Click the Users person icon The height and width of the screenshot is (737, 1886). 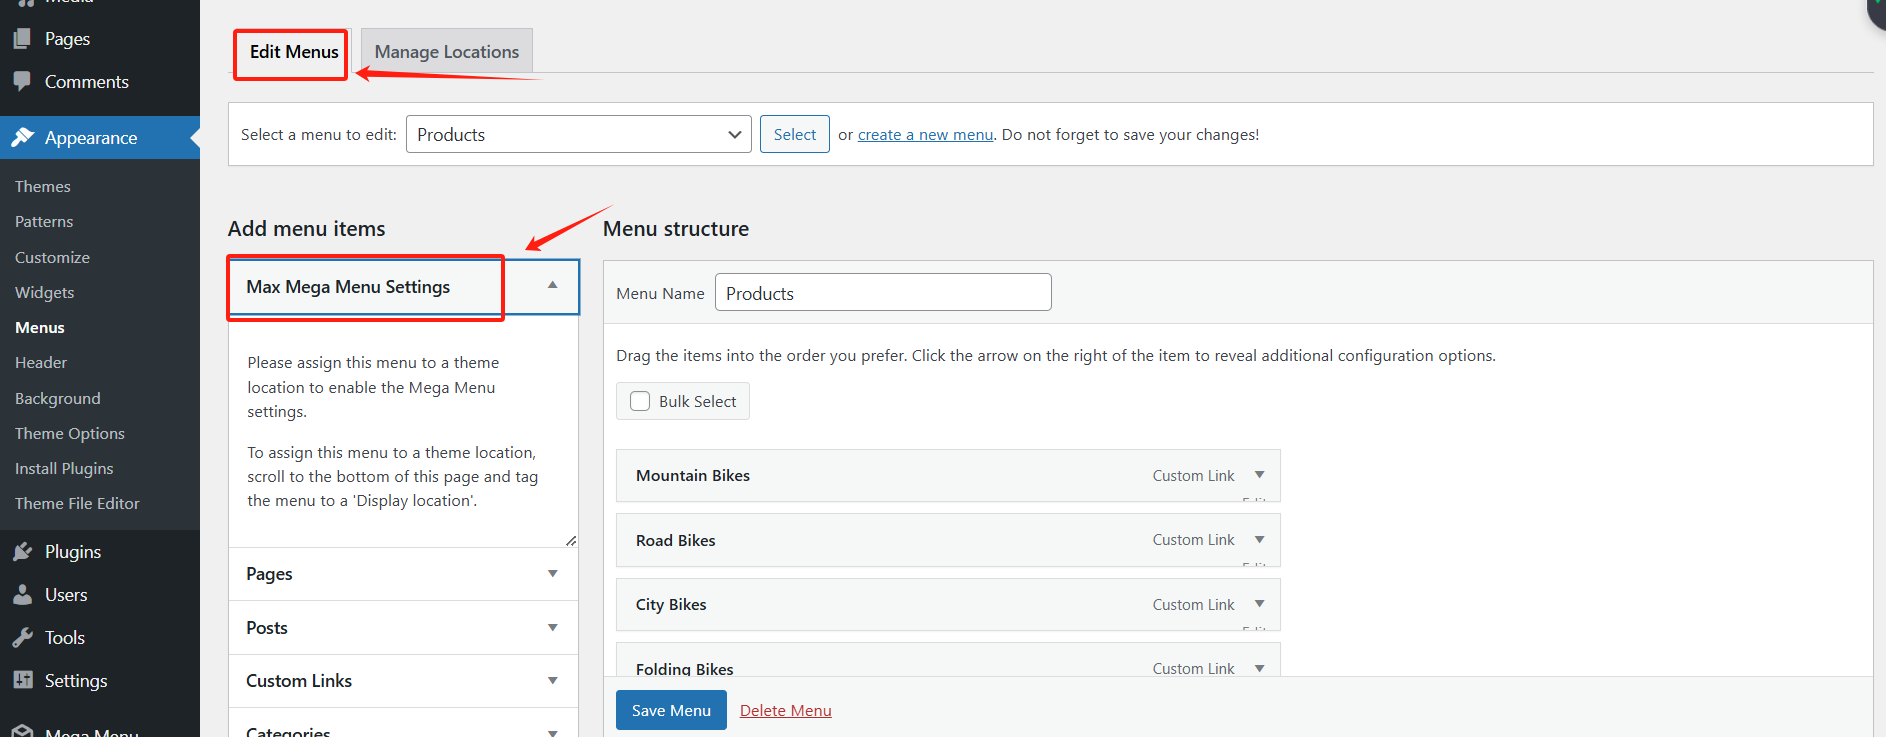(x=22, y=595)
